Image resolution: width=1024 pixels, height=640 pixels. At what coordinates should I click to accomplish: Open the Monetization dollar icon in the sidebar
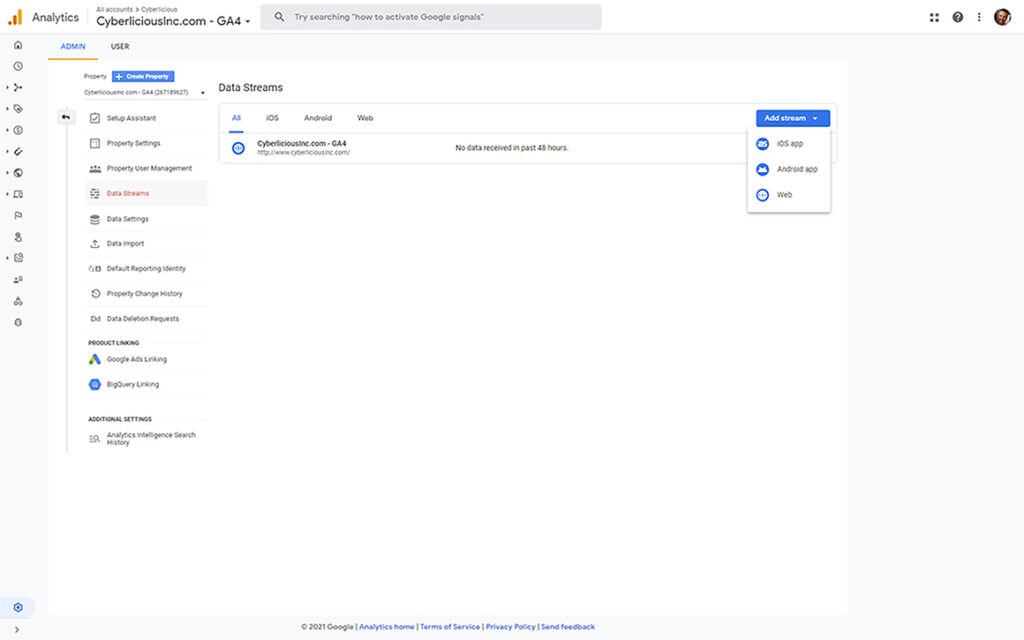click(18, 130)
